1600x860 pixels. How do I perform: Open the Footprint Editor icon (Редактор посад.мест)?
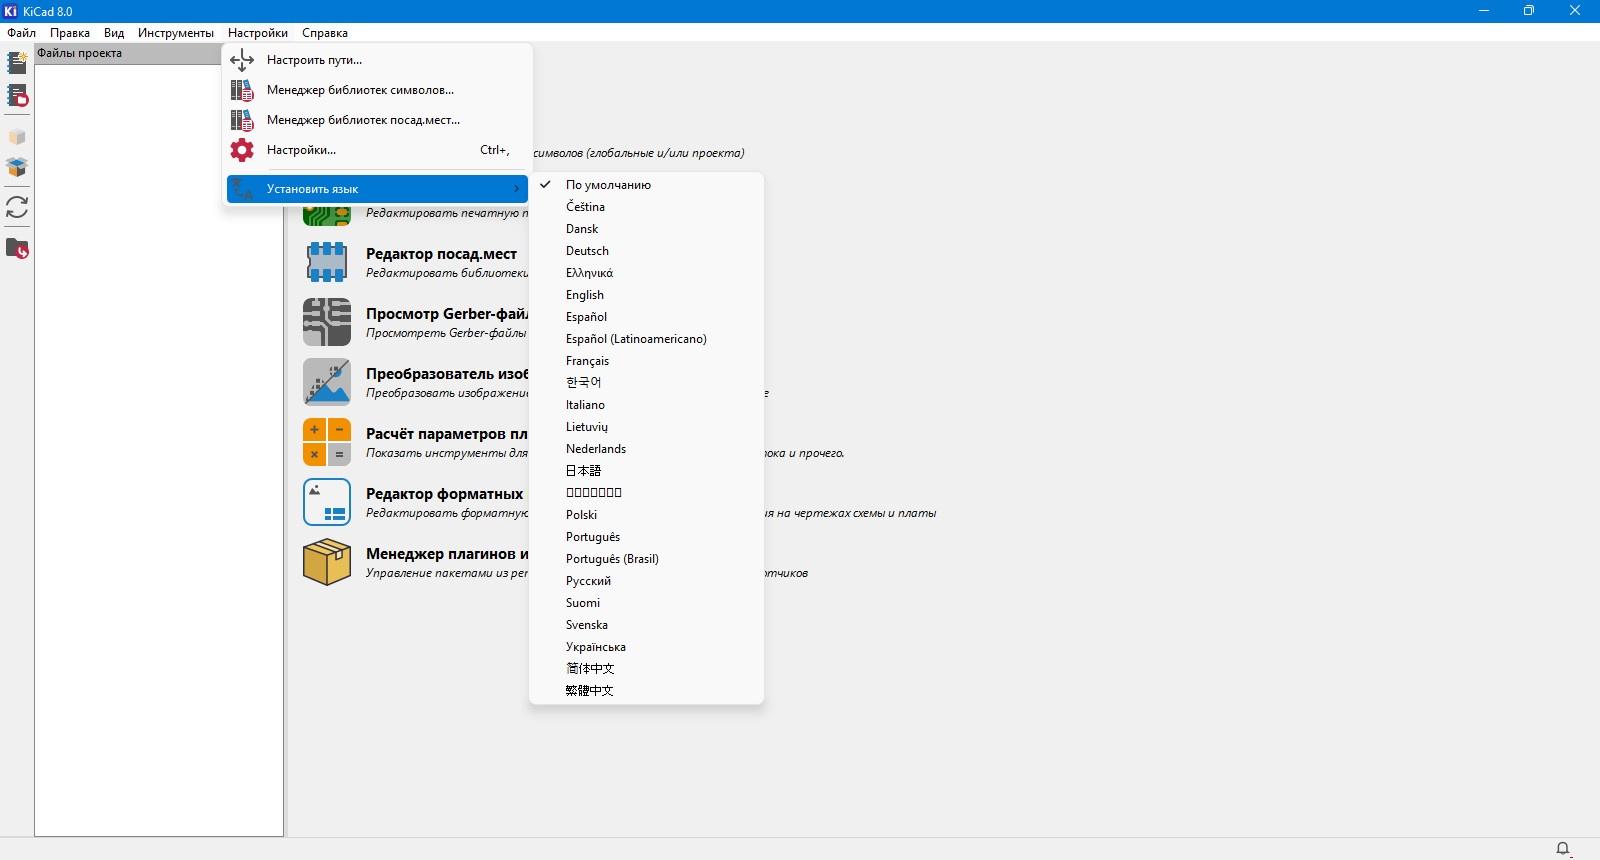(327, 262)
